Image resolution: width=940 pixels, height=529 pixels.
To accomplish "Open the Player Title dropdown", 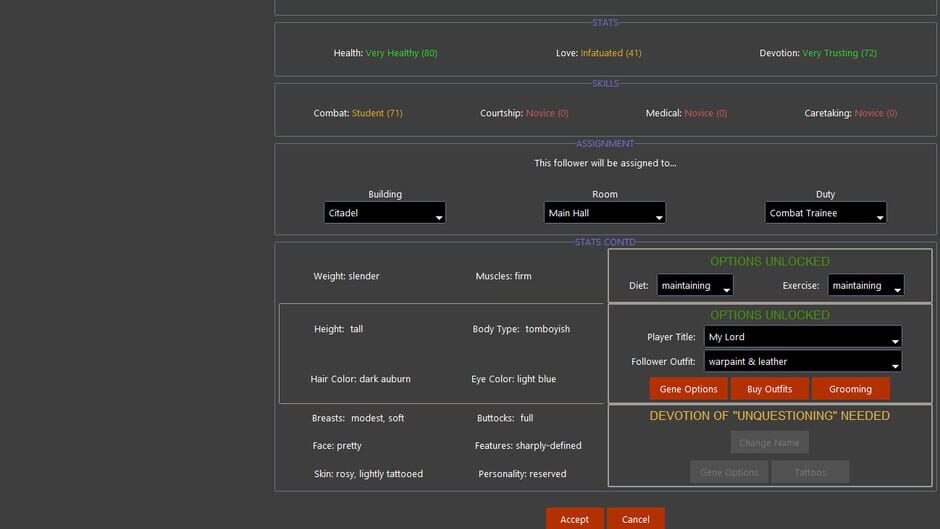I will 802,337.
